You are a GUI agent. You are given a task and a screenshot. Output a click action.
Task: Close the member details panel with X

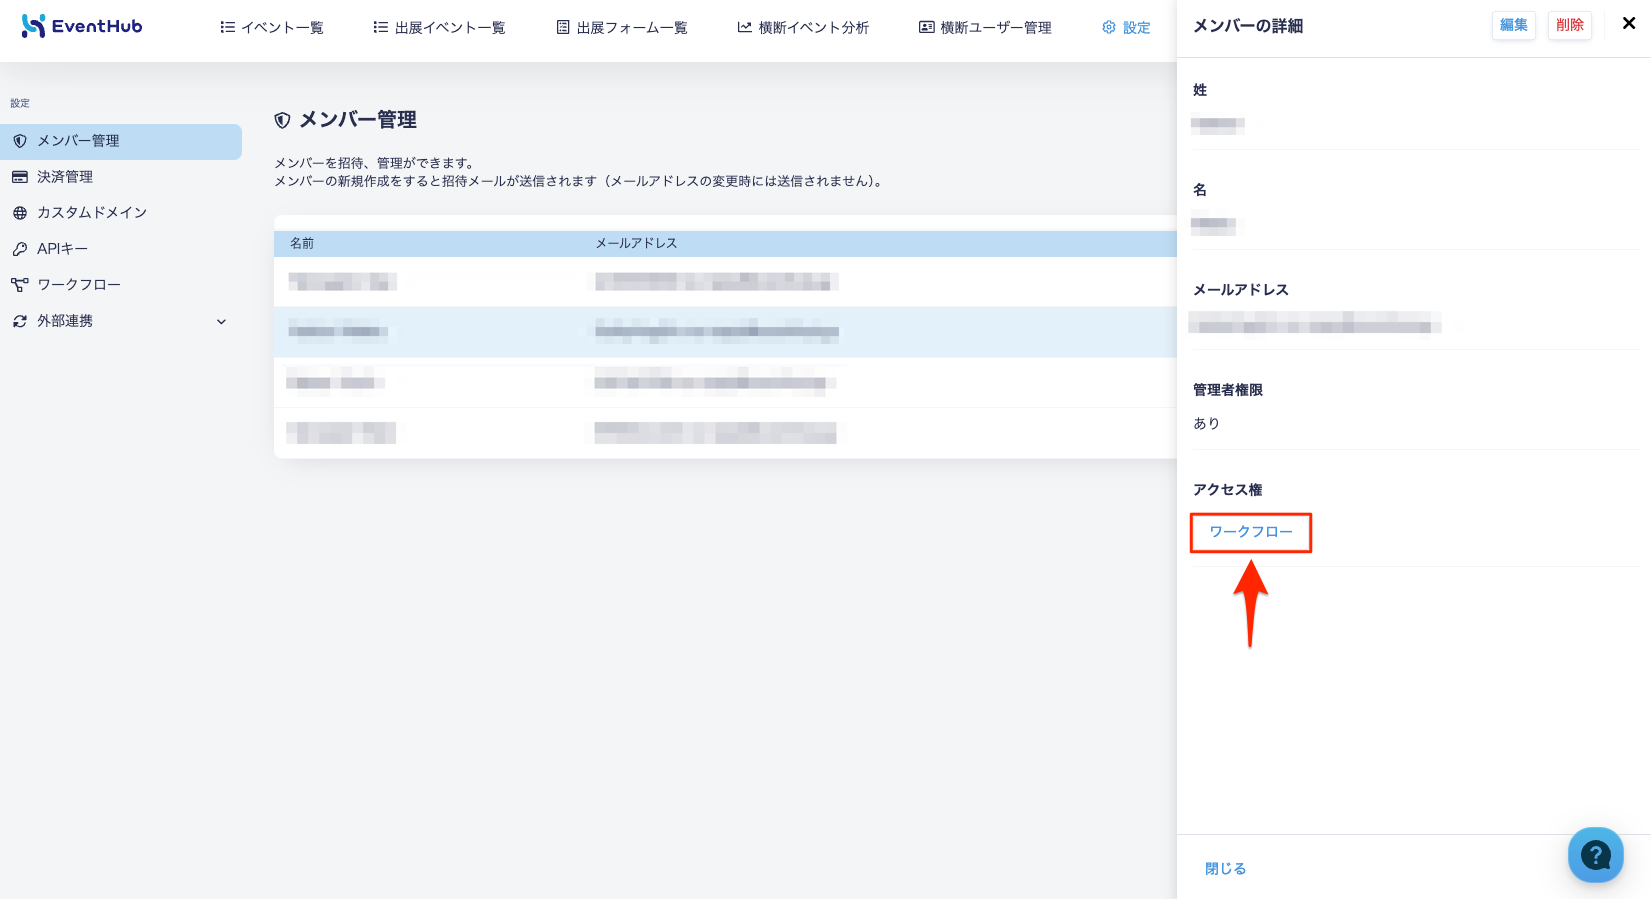tap(1629, 23)
